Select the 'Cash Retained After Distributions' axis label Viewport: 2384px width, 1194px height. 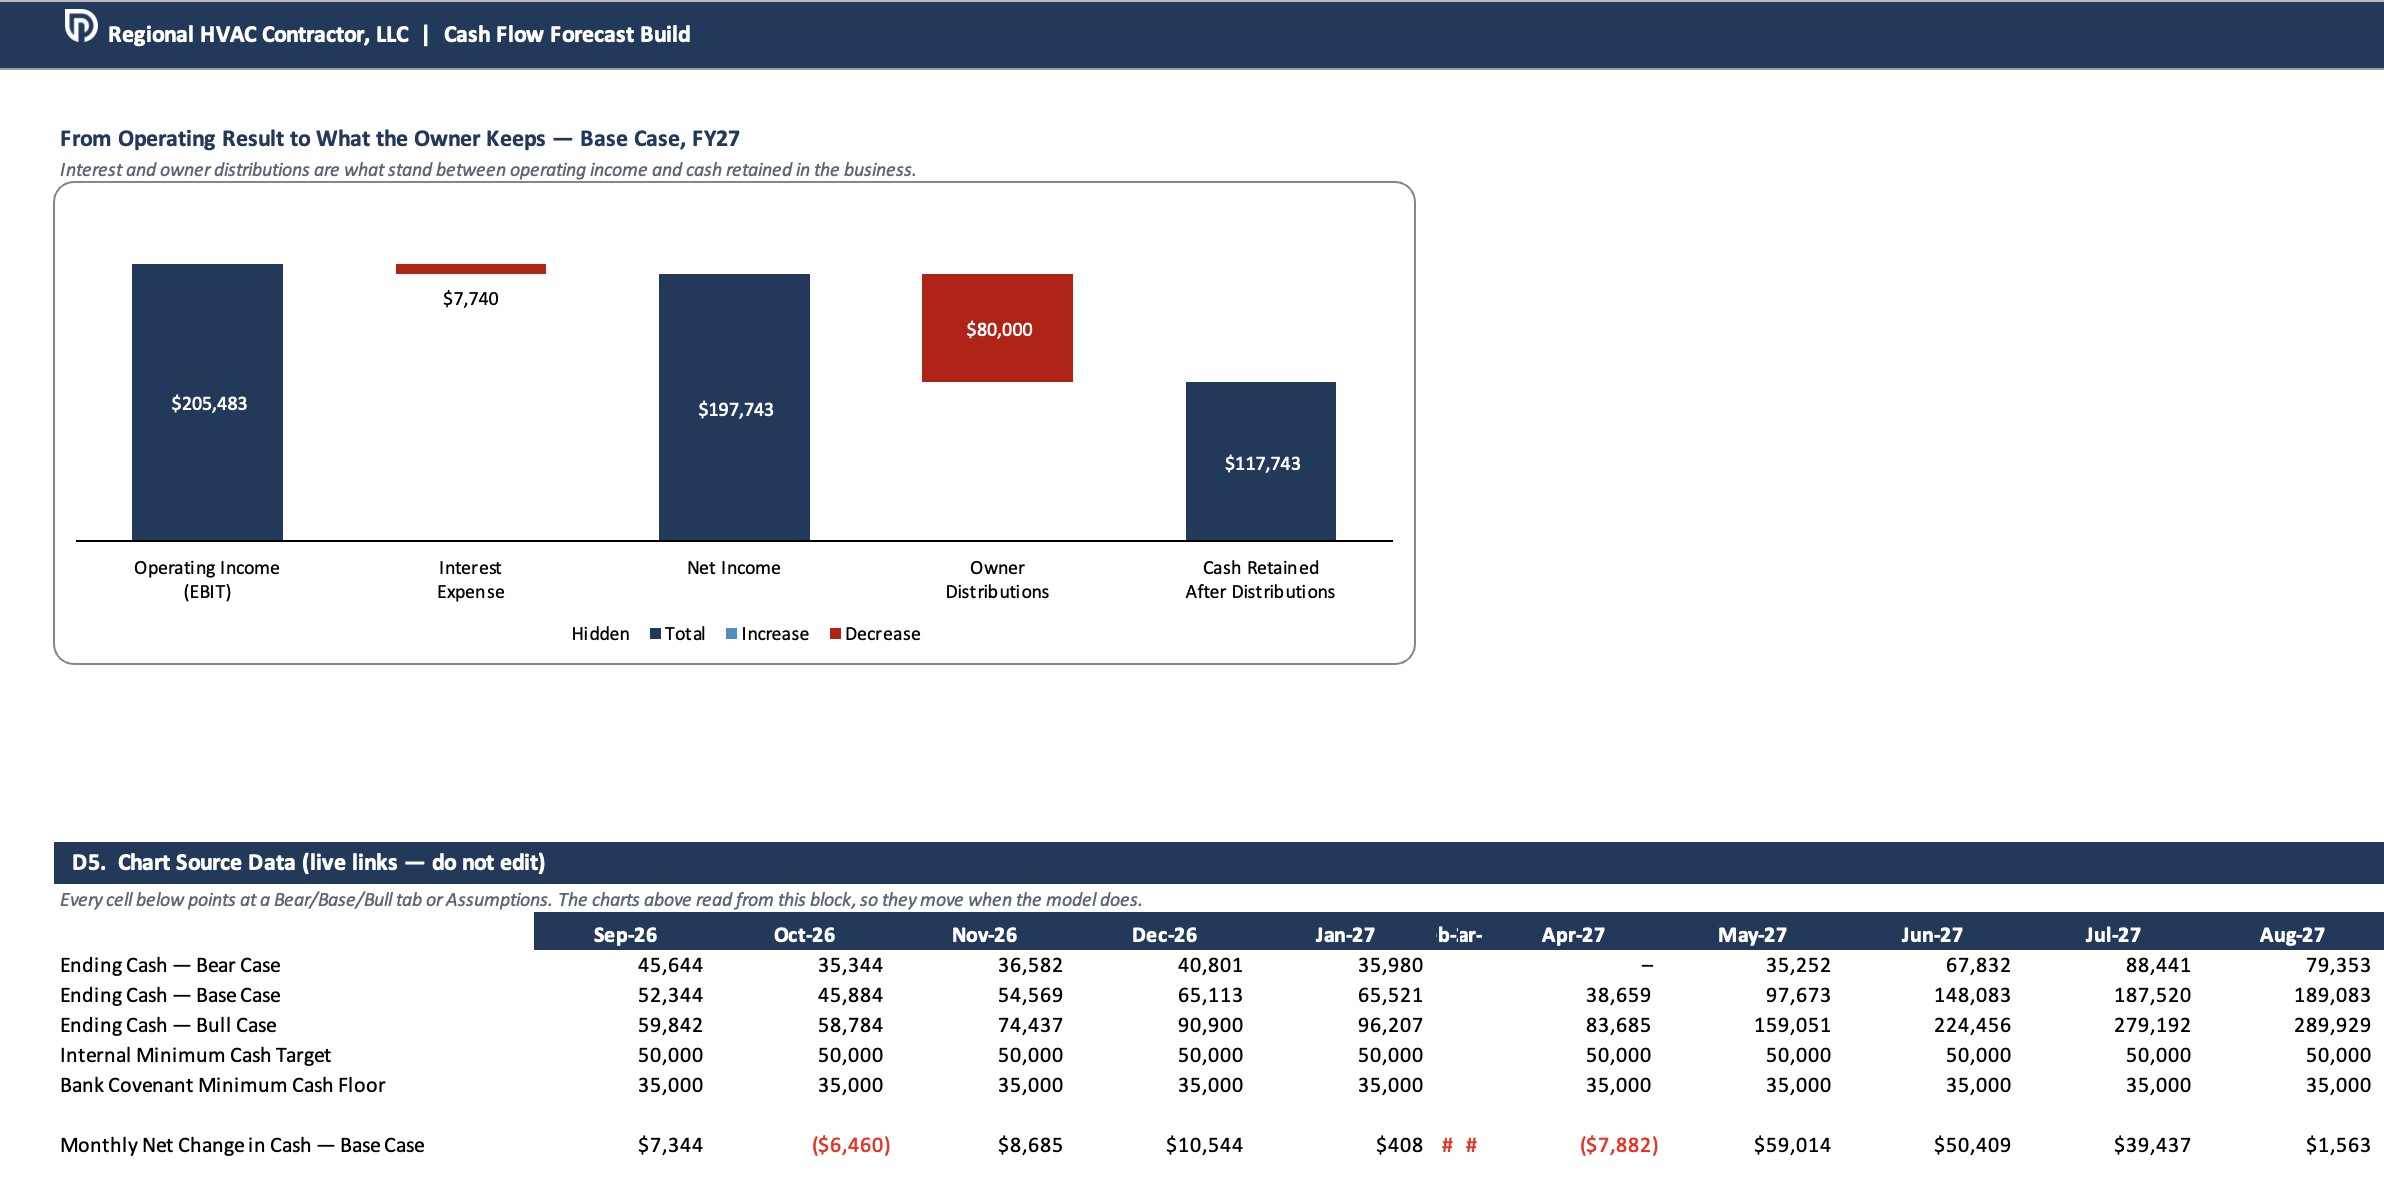pyautogui.click(x=1260, y=580)
